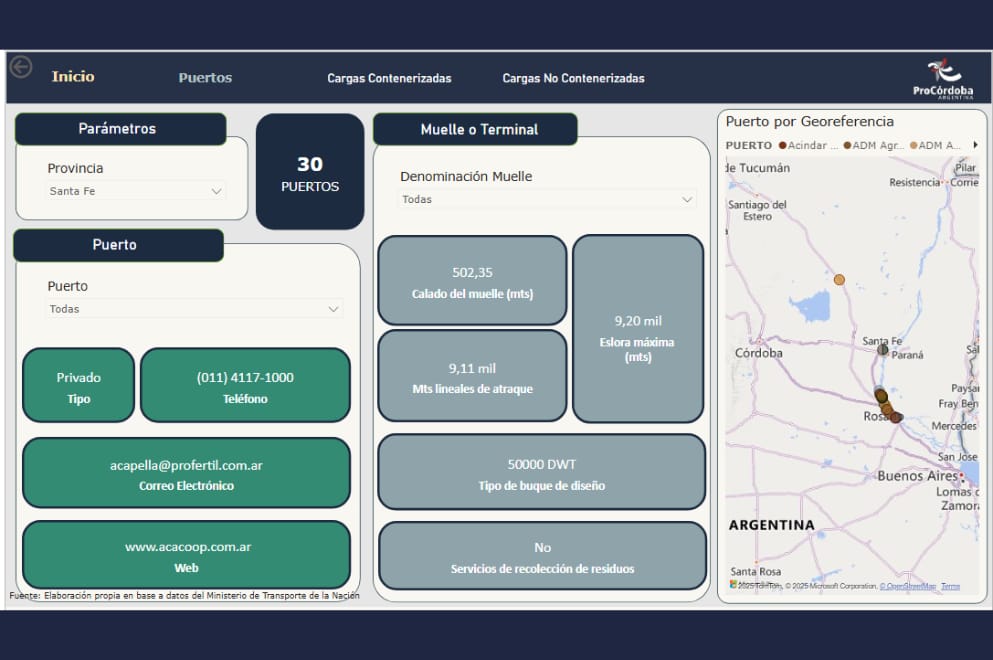Switch to Cargas Contenerizadas
Screen dimensions: 993x660
tap(389, 79)
